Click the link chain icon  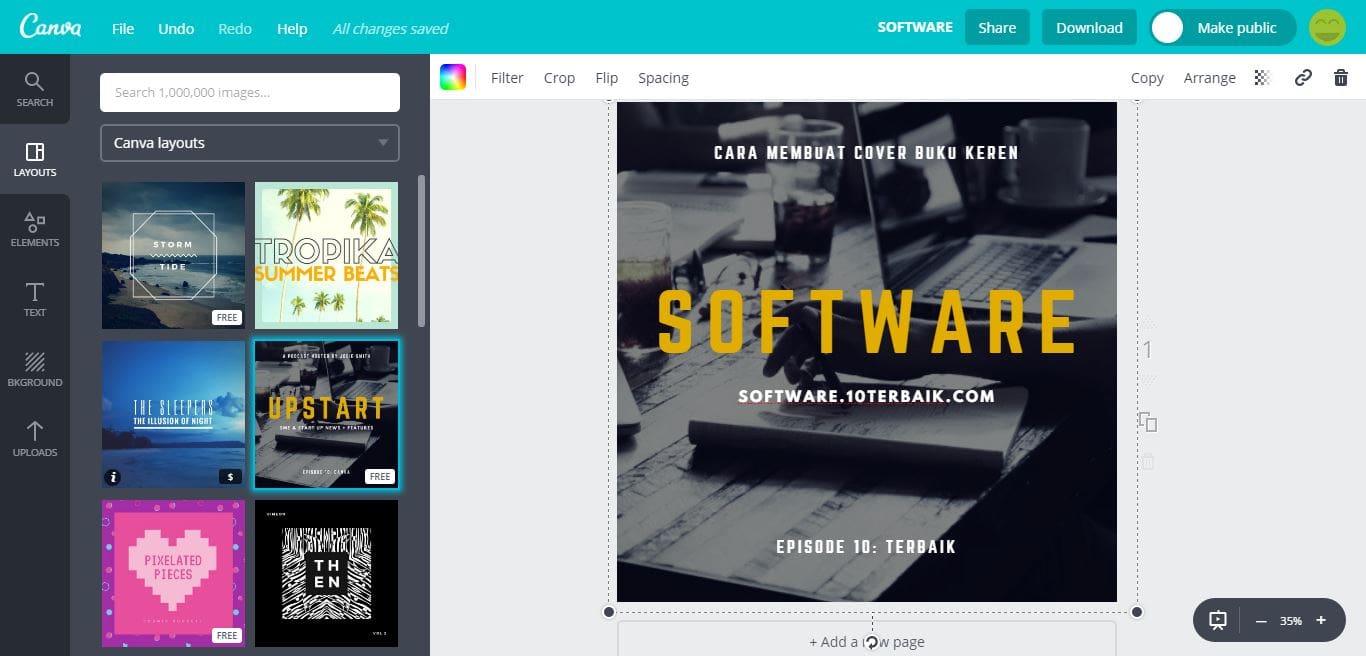point(1303,78)
